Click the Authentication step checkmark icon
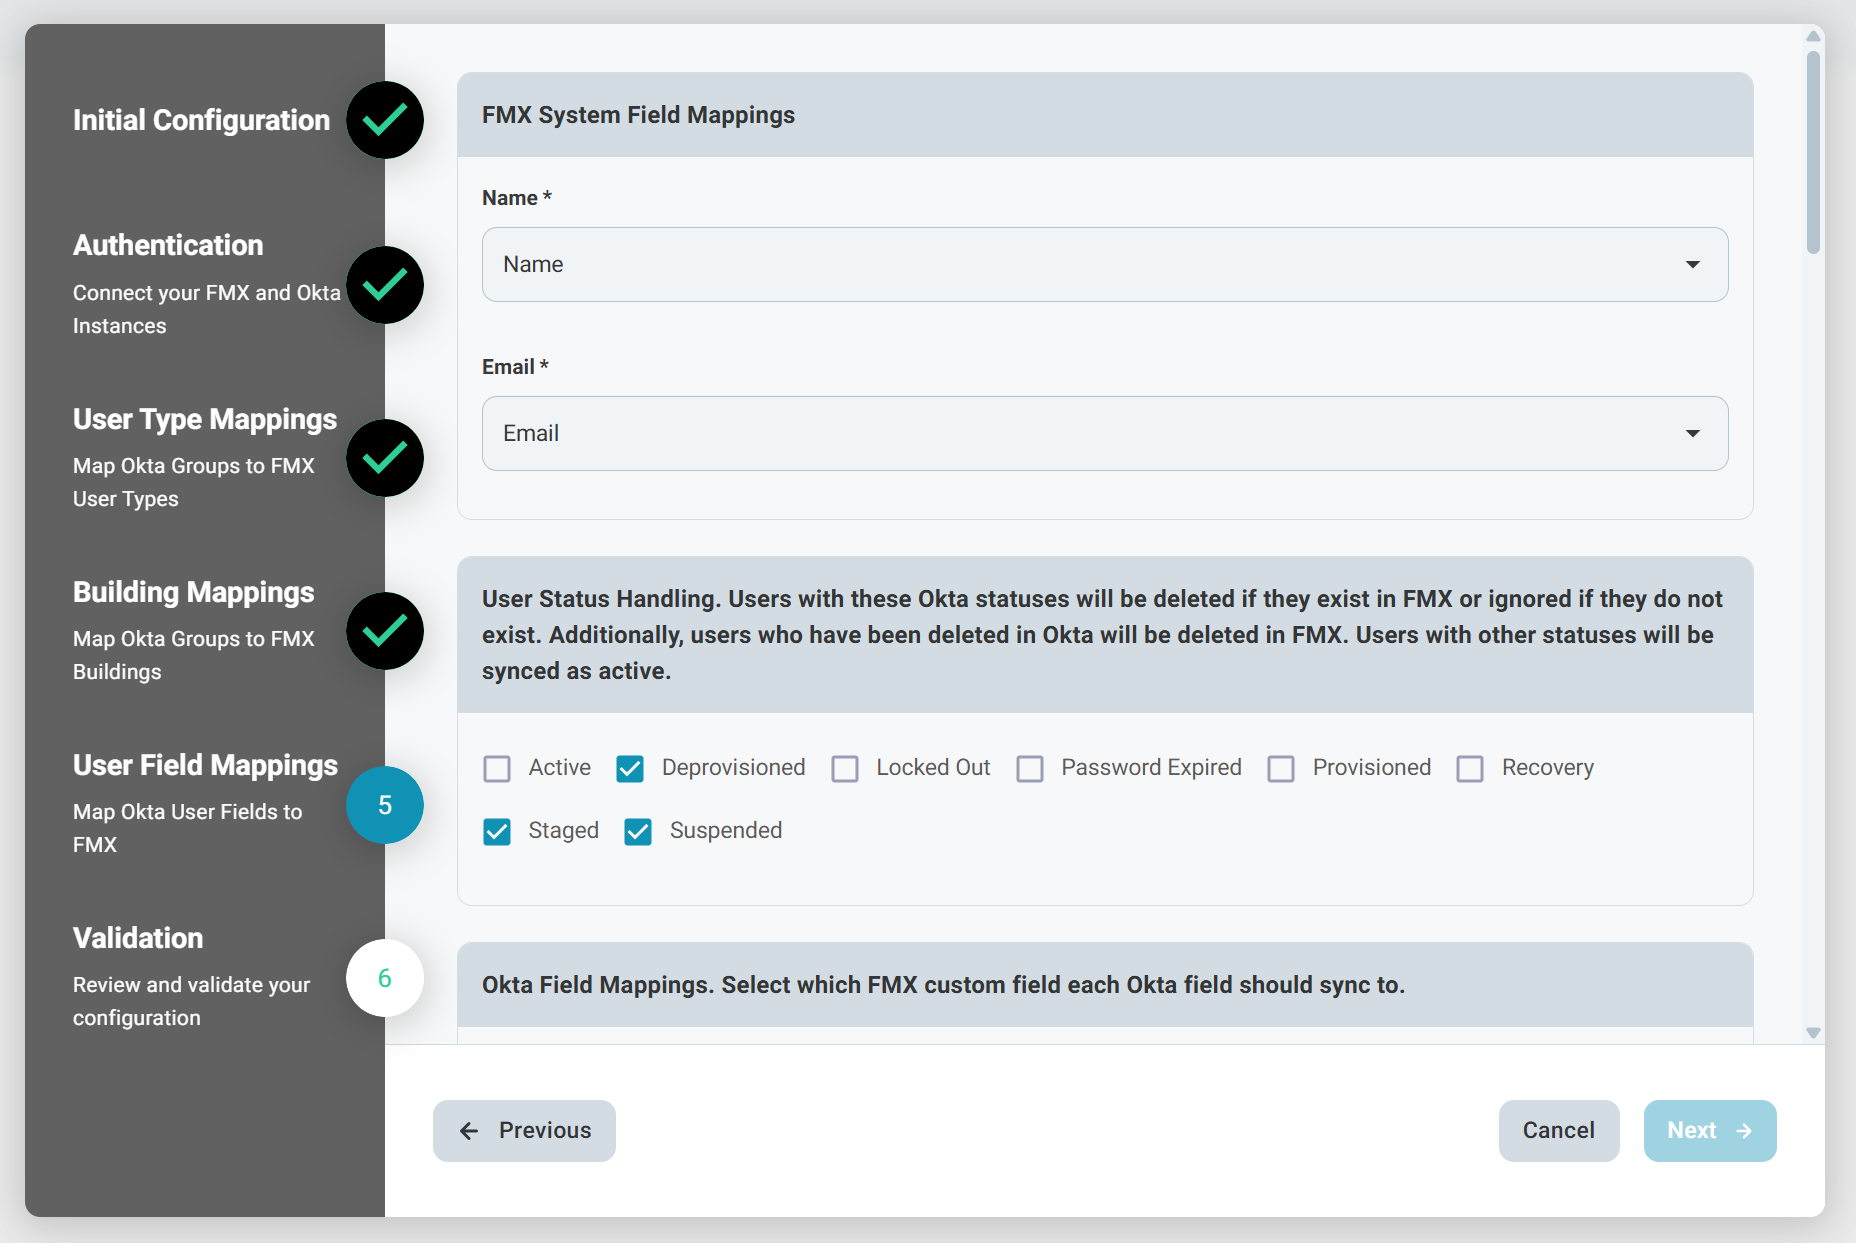 385,285
